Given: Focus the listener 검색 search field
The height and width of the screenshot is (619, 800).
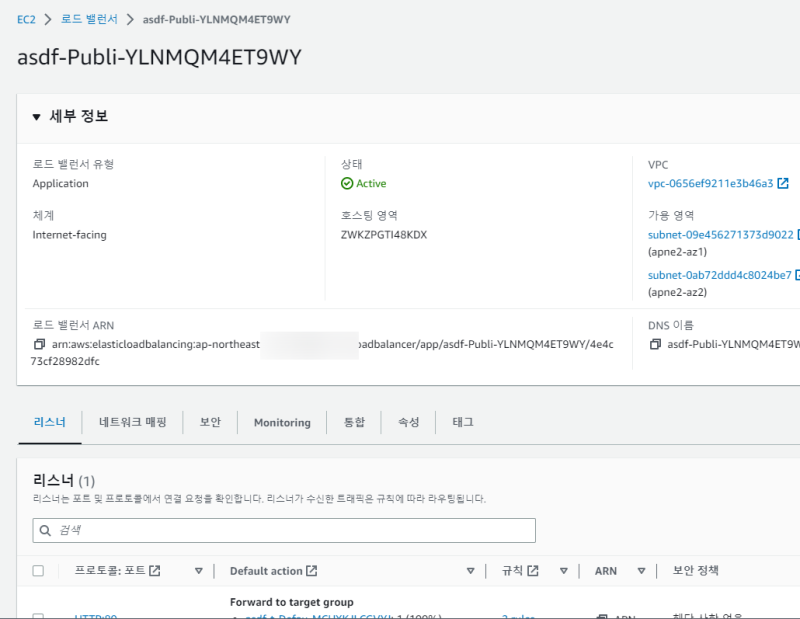Looking at the screenshot, I should [290, 530].
